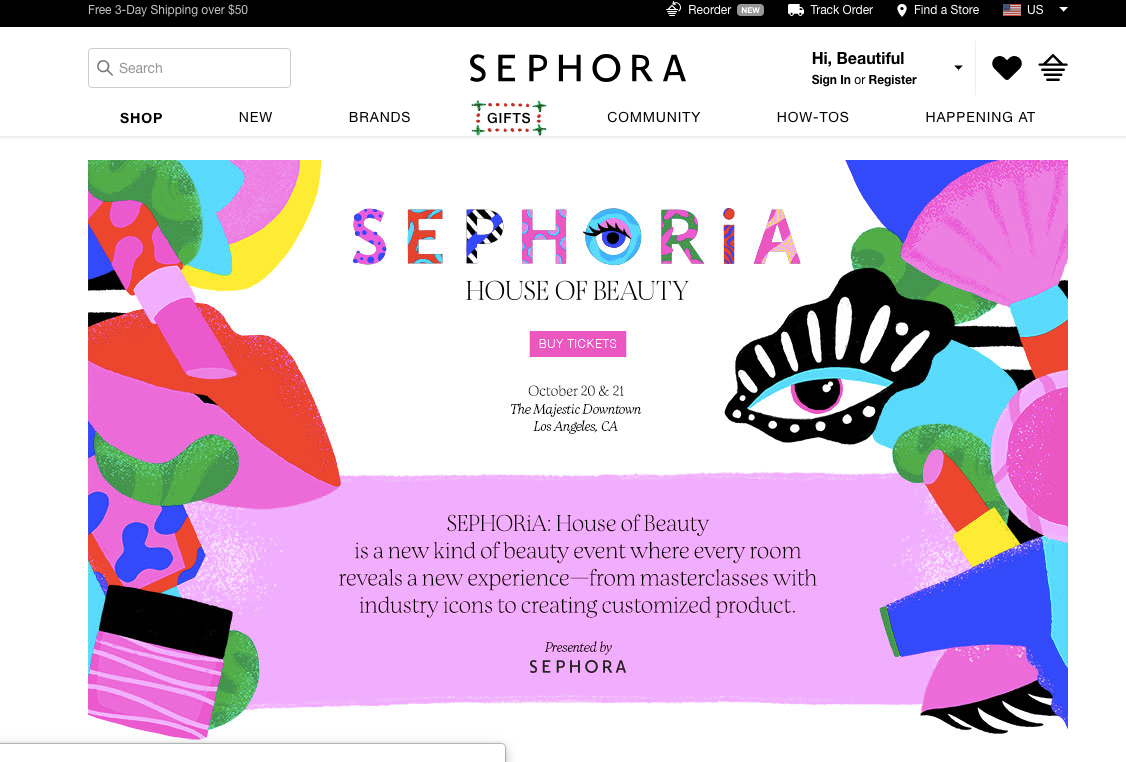Click the Loves heart icon
Viewport: 1126px width, 762px height.
tap(1006, 68)
